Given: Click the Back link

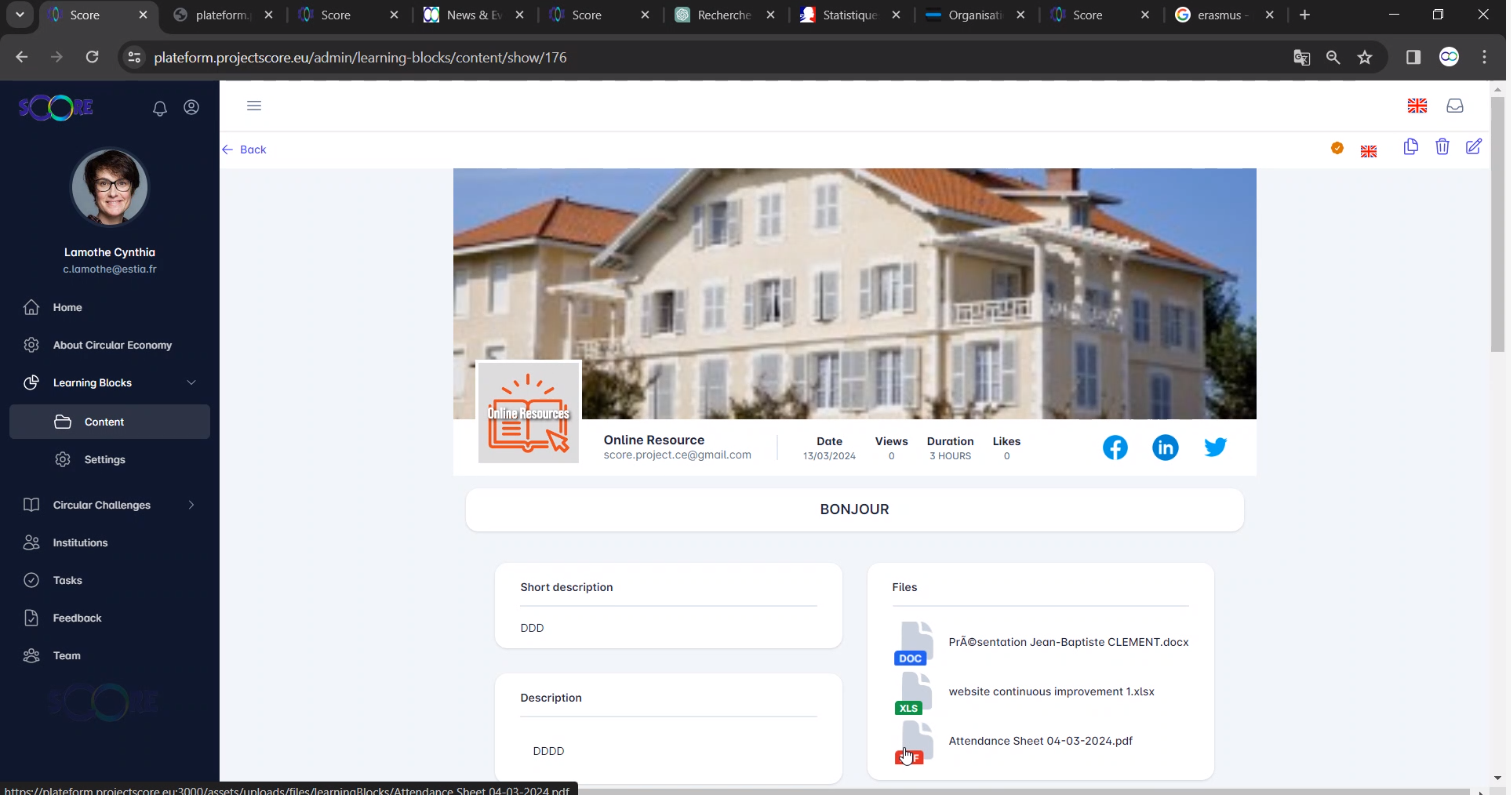Looking at the screenshot, I should pos(244,150).
